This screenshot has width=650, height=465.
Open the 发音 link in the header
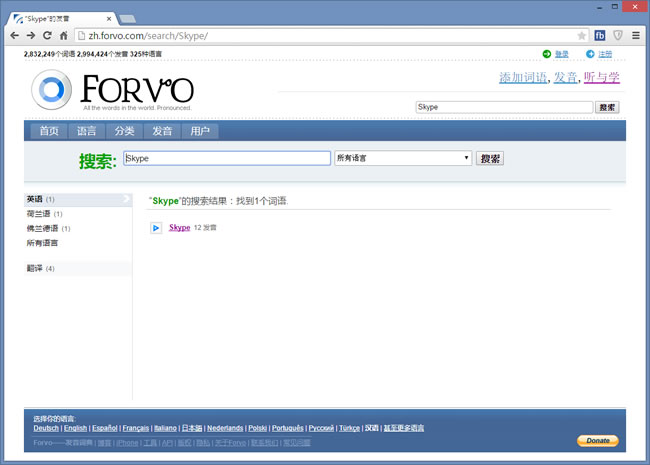(x=565, y=78)
